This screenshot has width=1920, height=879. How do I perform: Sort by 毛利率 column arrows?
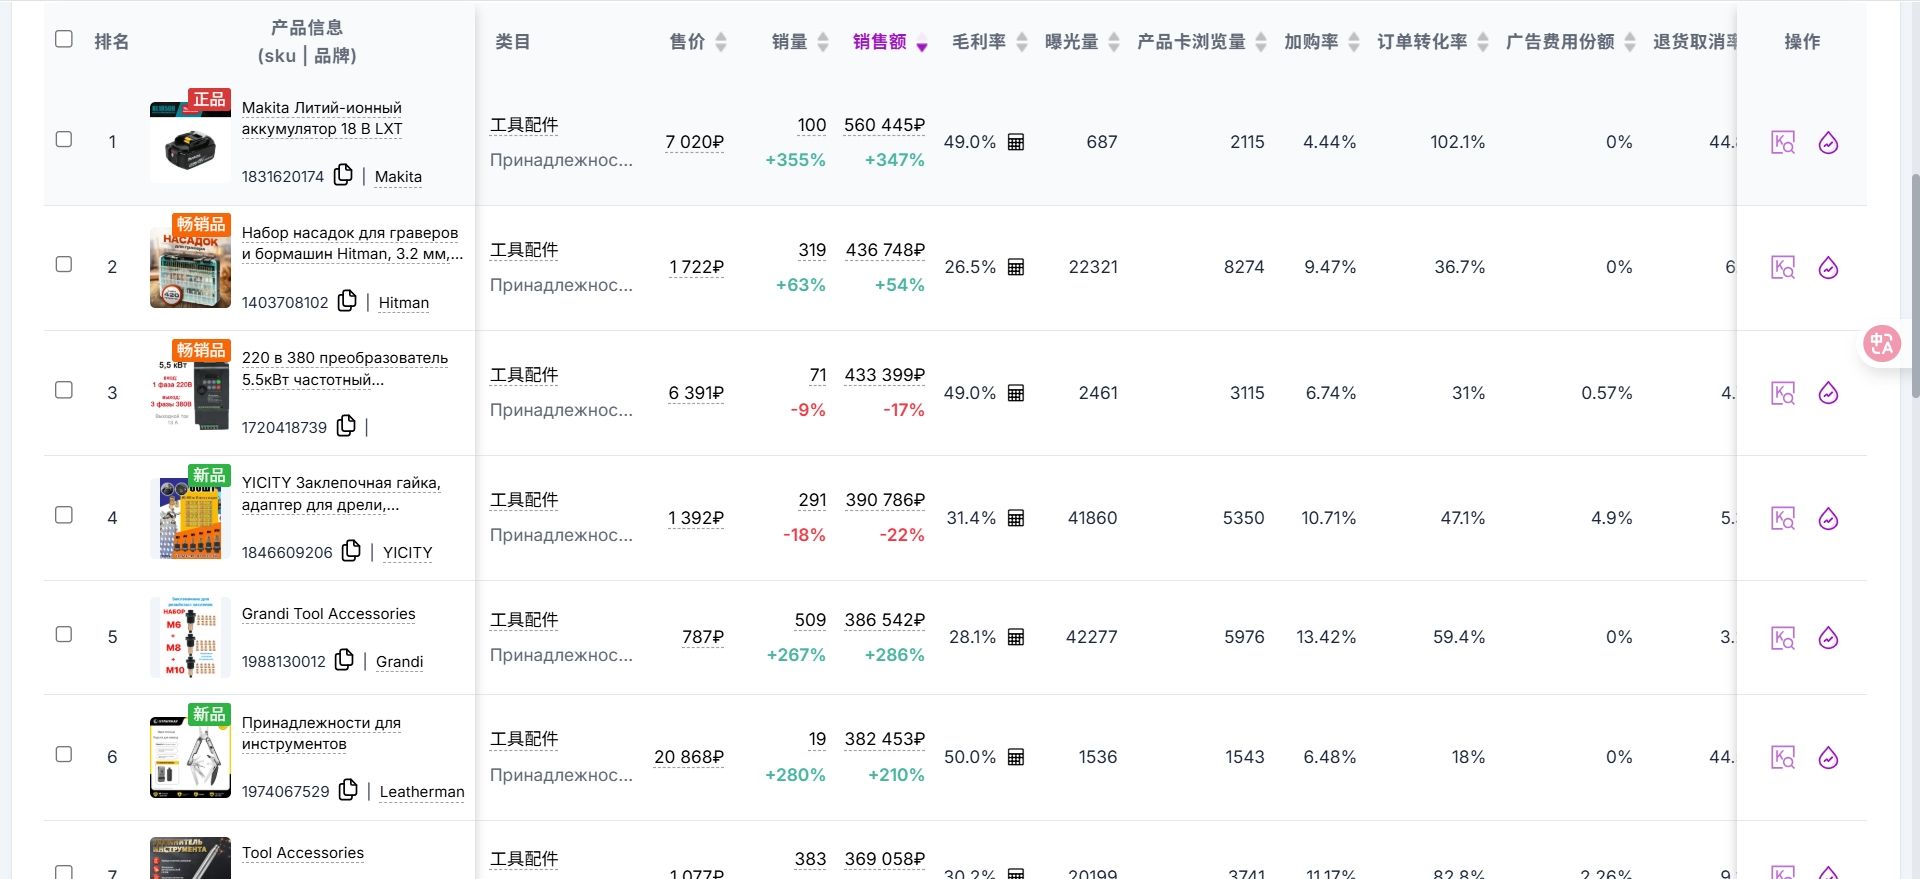pos(1022,42)
